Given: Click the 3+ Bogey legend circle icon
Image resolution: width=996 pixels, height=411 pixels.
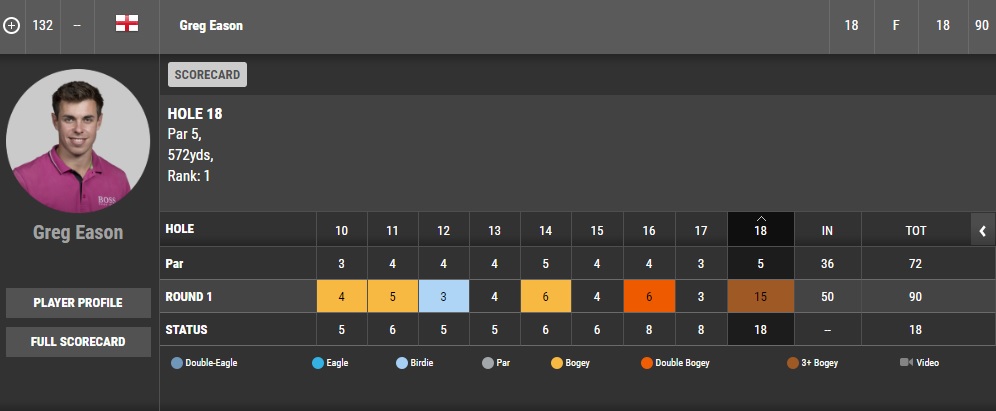Looking at the screenshot, I should pyautogui.click(x=793, y=363).
